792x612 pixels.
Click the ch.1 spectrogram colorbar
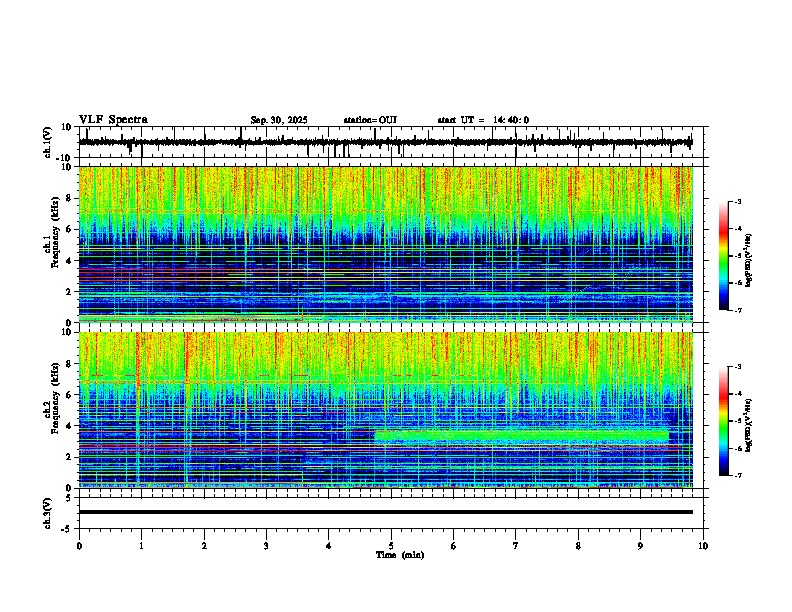click(x=723, y=256)
